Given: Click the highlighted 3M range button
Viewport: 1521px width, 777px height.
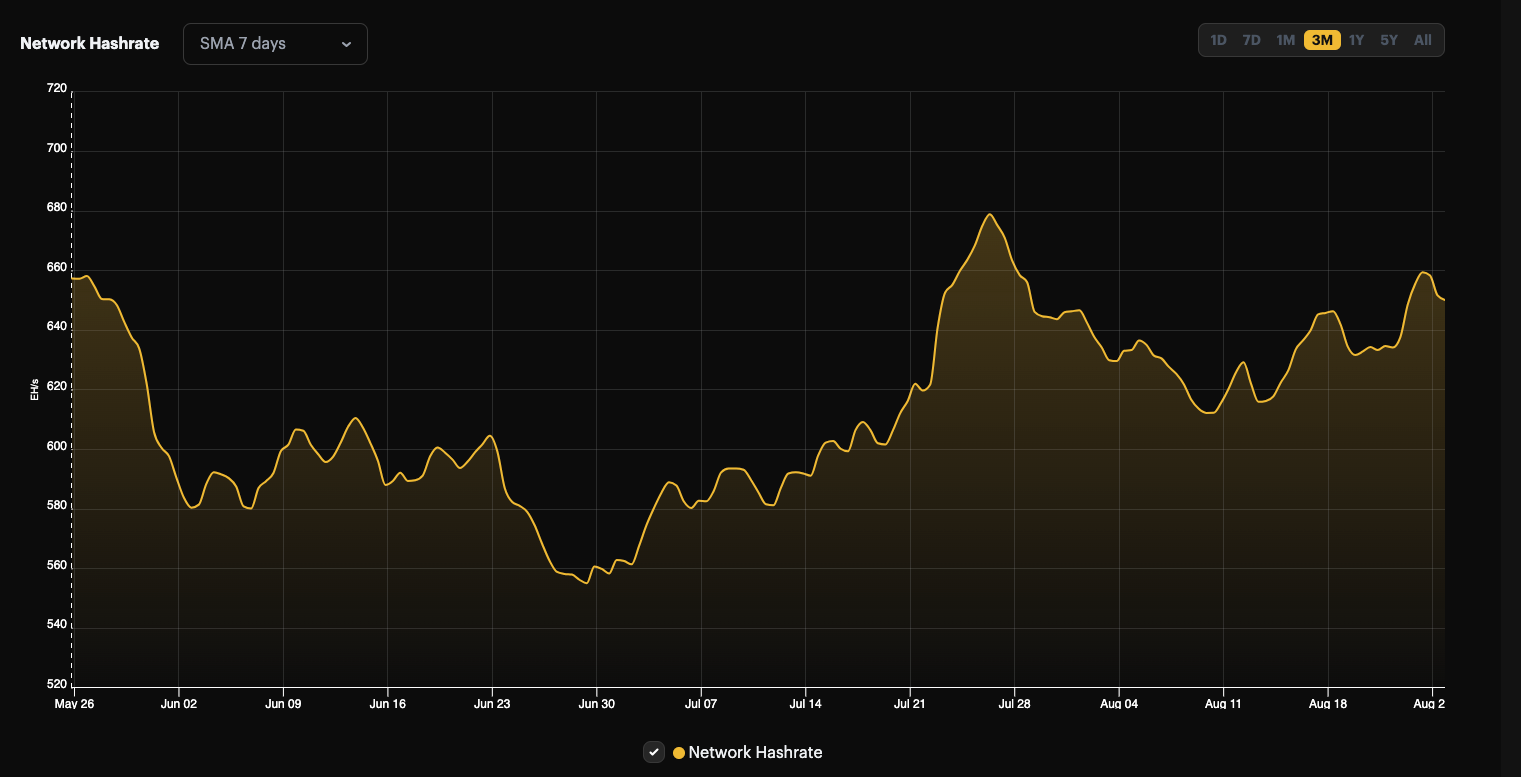Looking at the screenshot, I should pos(1320,40).
